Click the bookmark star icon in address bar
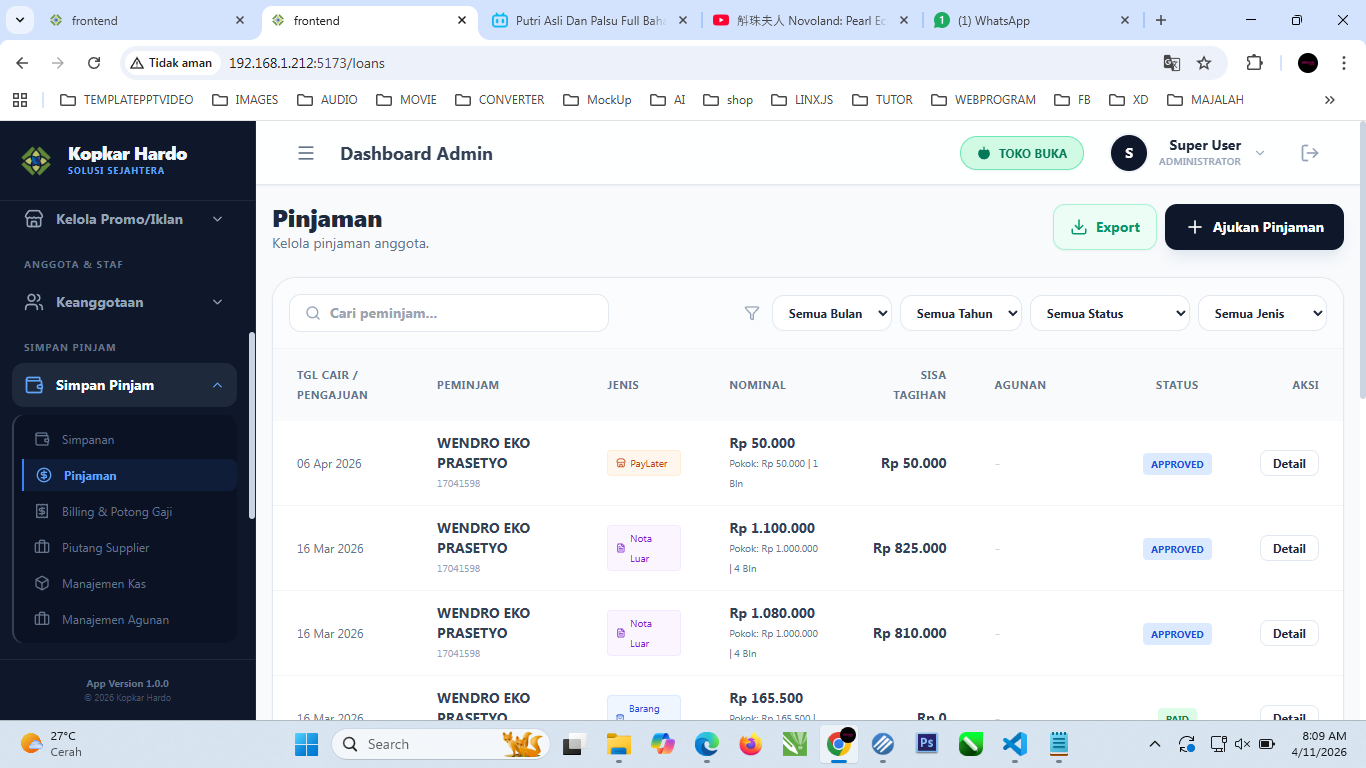Screen dimensions: 1366x768 [1204, 63]
